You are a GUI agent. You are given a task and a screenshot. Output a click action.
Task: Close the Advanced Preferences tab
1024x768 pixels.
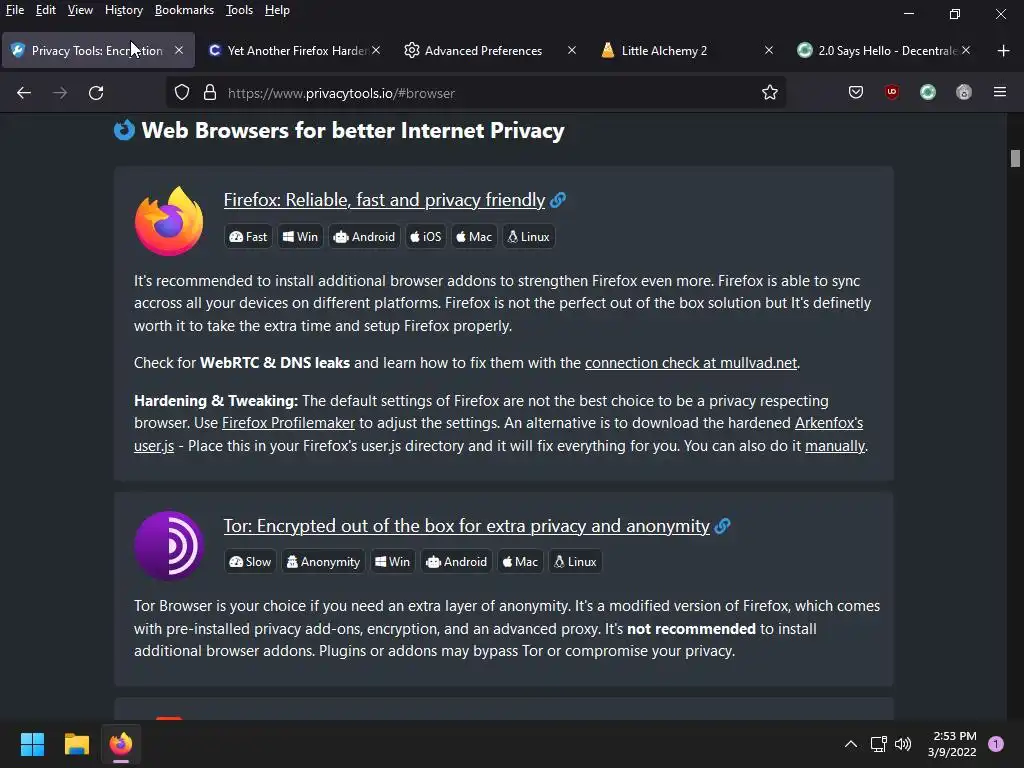[571, 50]
